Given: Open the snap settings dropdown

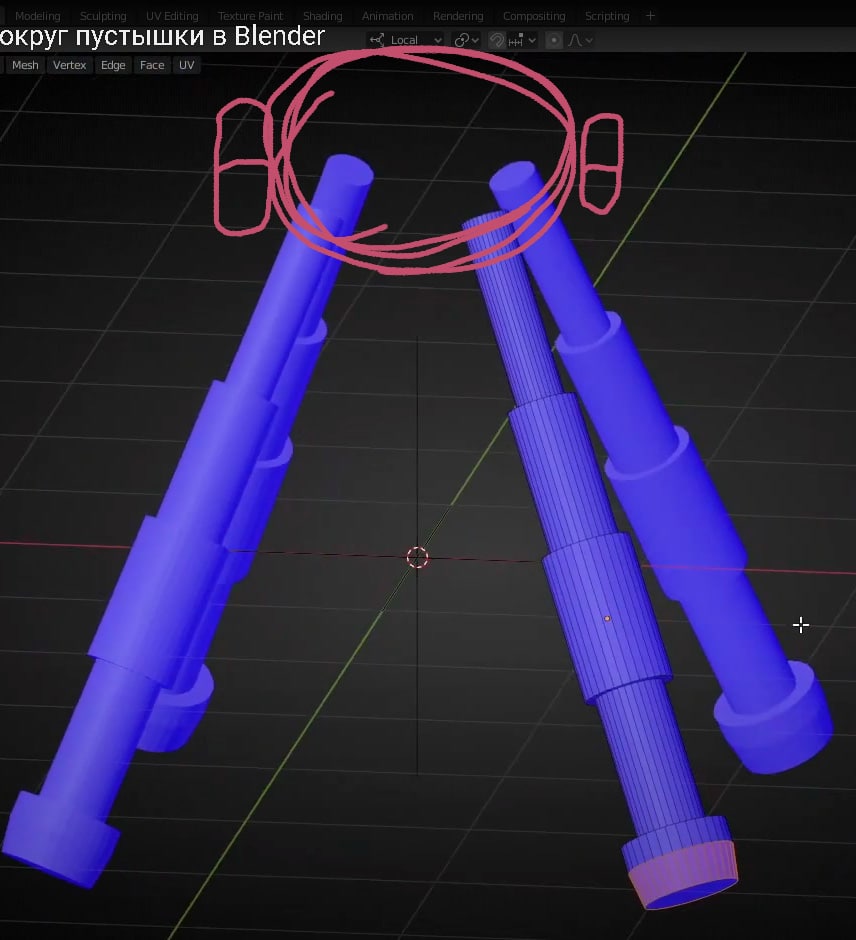Looking at the screenshot, I should (x=522, y=40).
